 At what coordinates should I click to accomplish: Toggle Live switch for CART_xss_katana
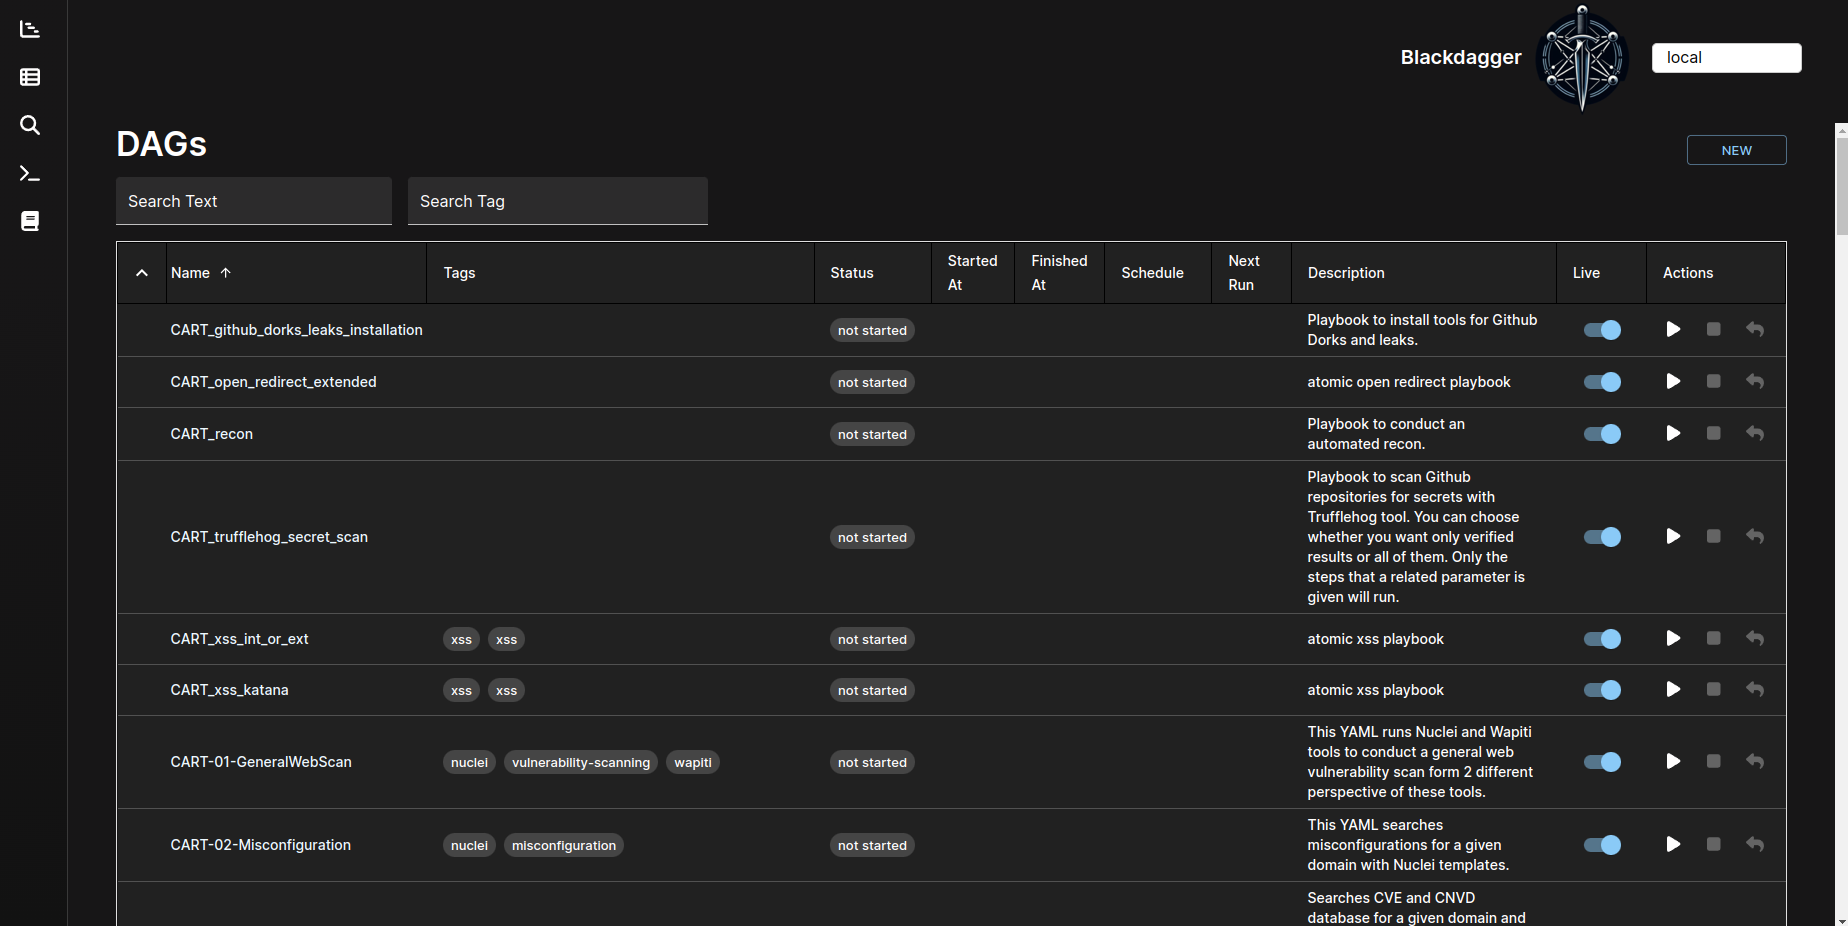tap(1602, 690)
